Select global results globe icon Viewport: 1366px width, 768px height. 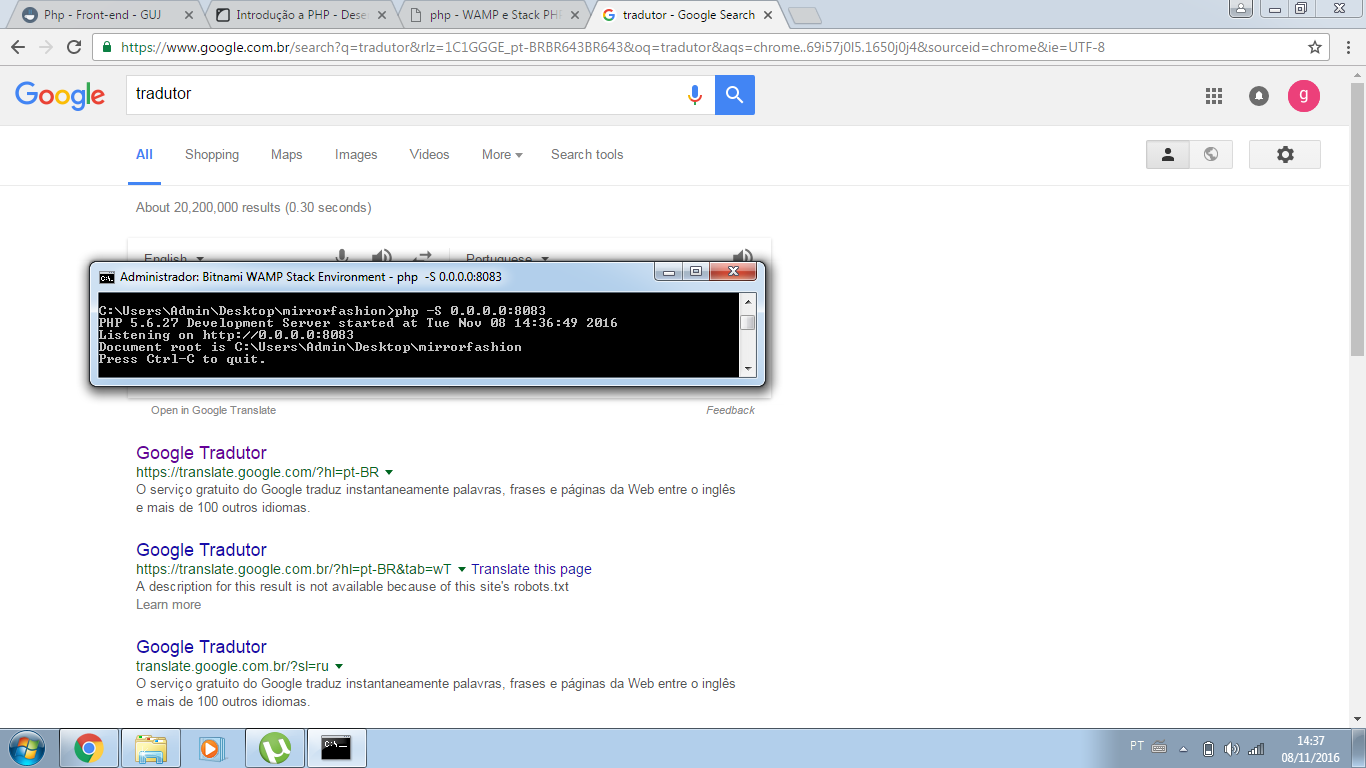(x=1211, y=155)
